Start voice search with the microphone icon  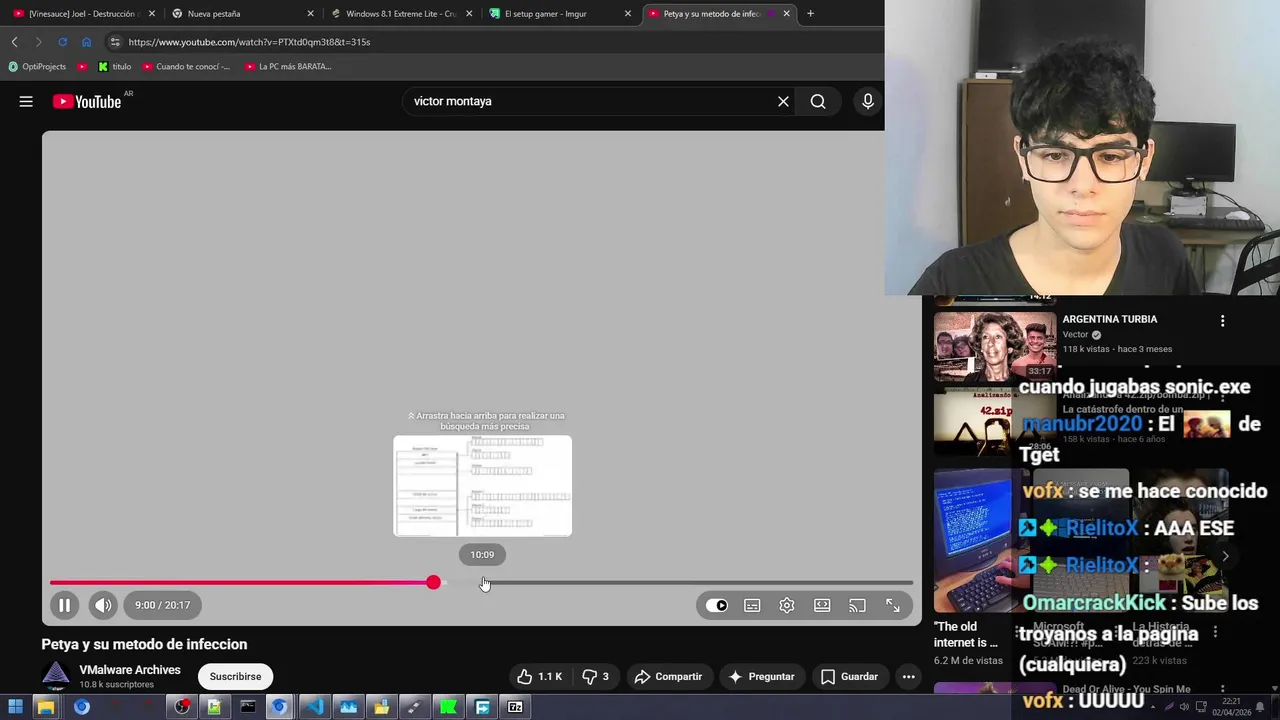pos(868,101)
